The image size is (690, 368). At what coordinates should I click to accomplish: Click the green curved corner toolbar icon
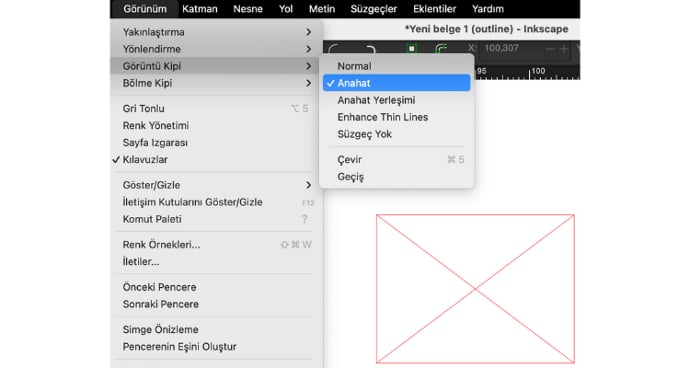pos(441,48)
